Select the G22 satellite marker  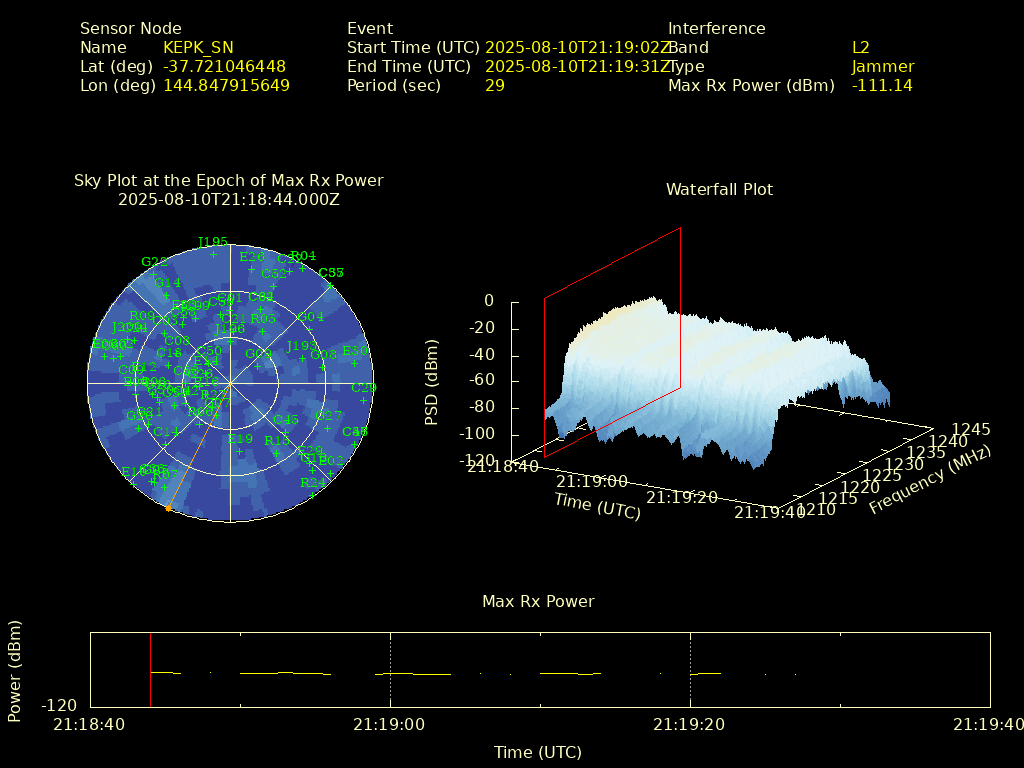coord(155,273)
